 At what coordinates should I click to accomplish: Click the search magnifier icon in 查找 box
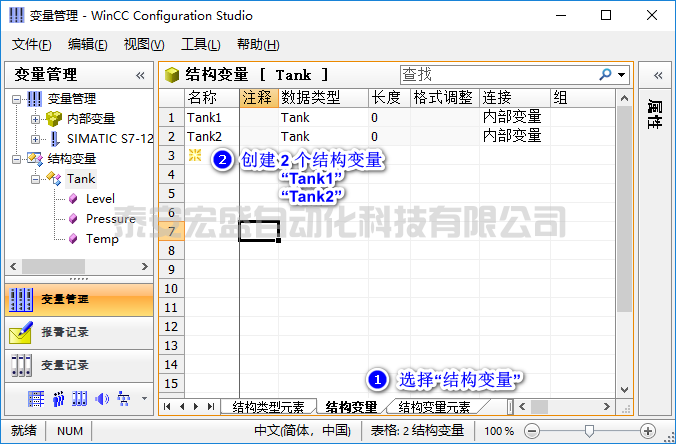click(x=605, y=75)
